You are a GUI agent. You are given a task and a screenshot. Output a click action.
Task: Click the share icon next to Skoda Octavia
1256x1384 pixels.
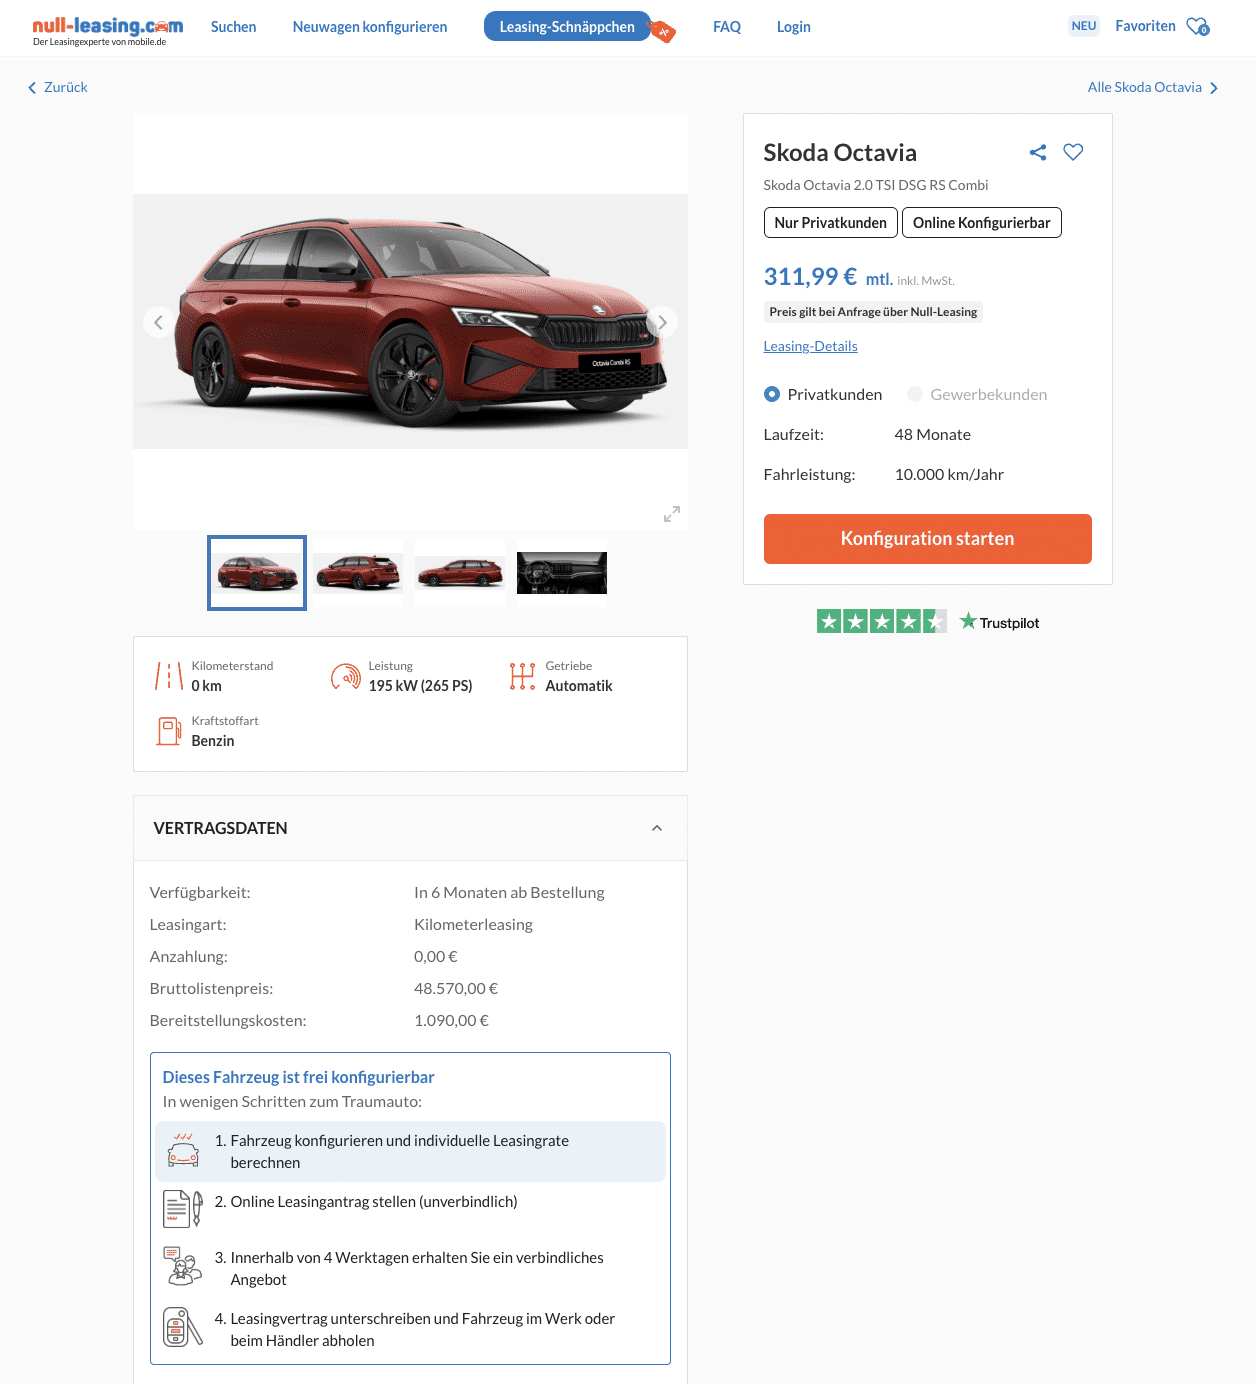click(1038, 152)
